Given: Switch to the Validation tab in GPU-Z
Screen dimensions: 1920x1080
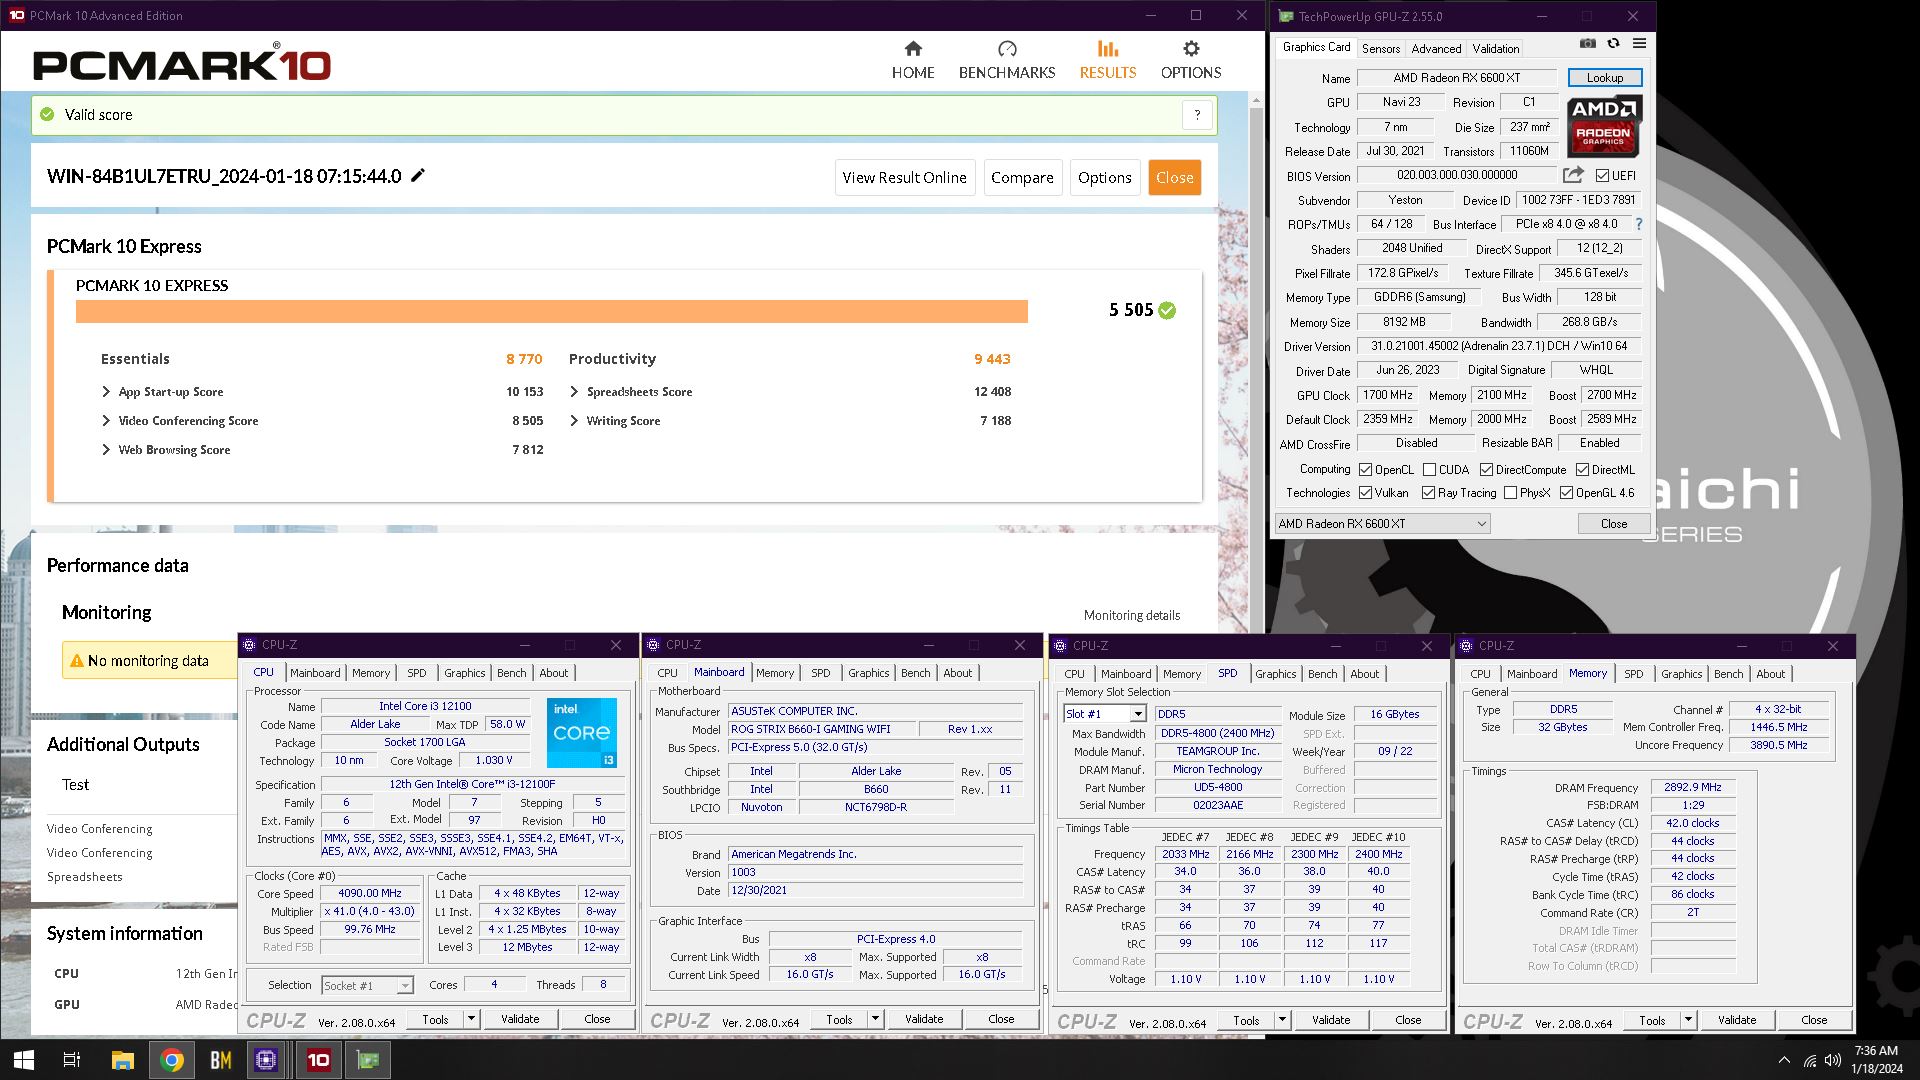Looking at the screenshot, I should (1495, 48).
